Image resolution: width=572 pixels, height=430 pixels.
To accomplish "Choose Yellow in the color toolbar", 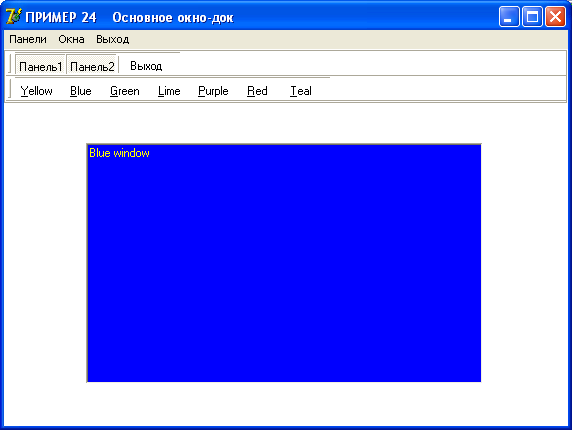I will tap(36, 91).
